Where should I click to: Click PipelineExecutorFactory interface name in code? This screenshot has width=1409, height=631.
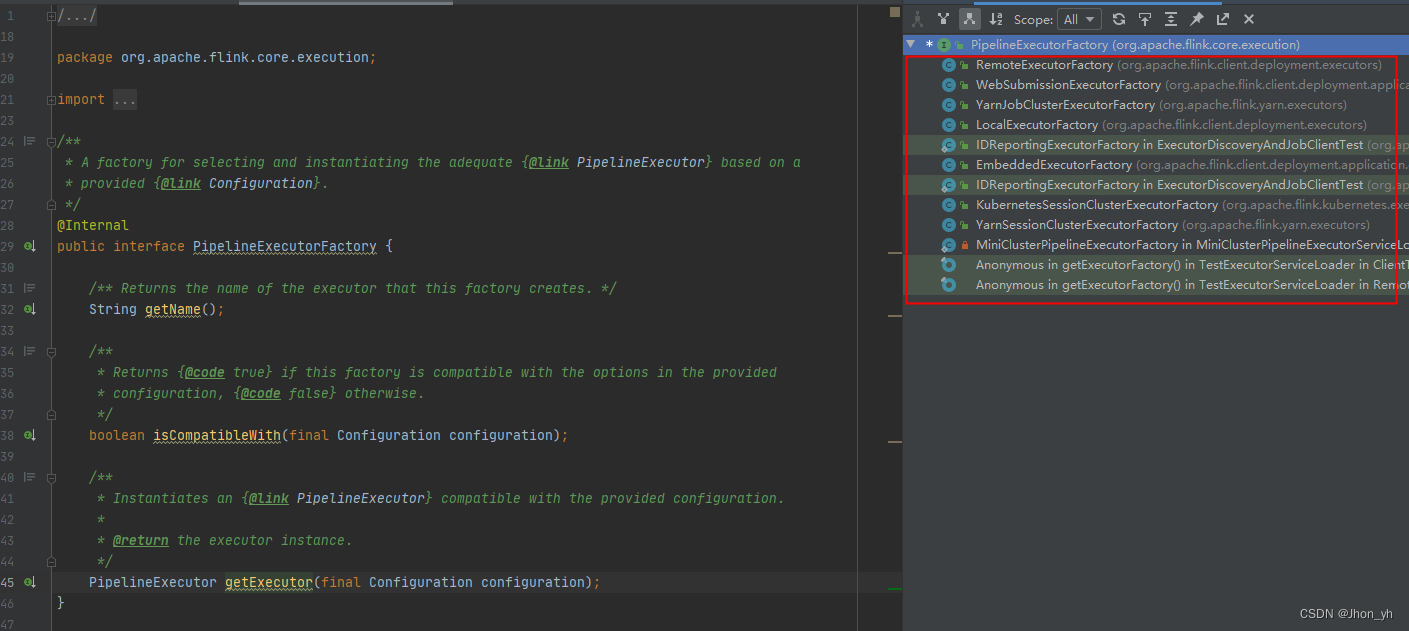(285, 246)
